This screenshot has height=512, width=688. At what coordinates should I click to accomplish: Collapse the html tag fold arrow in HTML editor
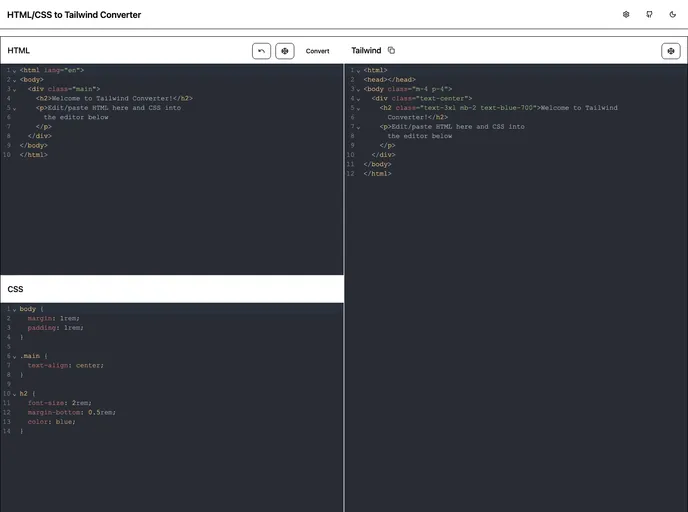pyautogui.click(x=14, y=71)
